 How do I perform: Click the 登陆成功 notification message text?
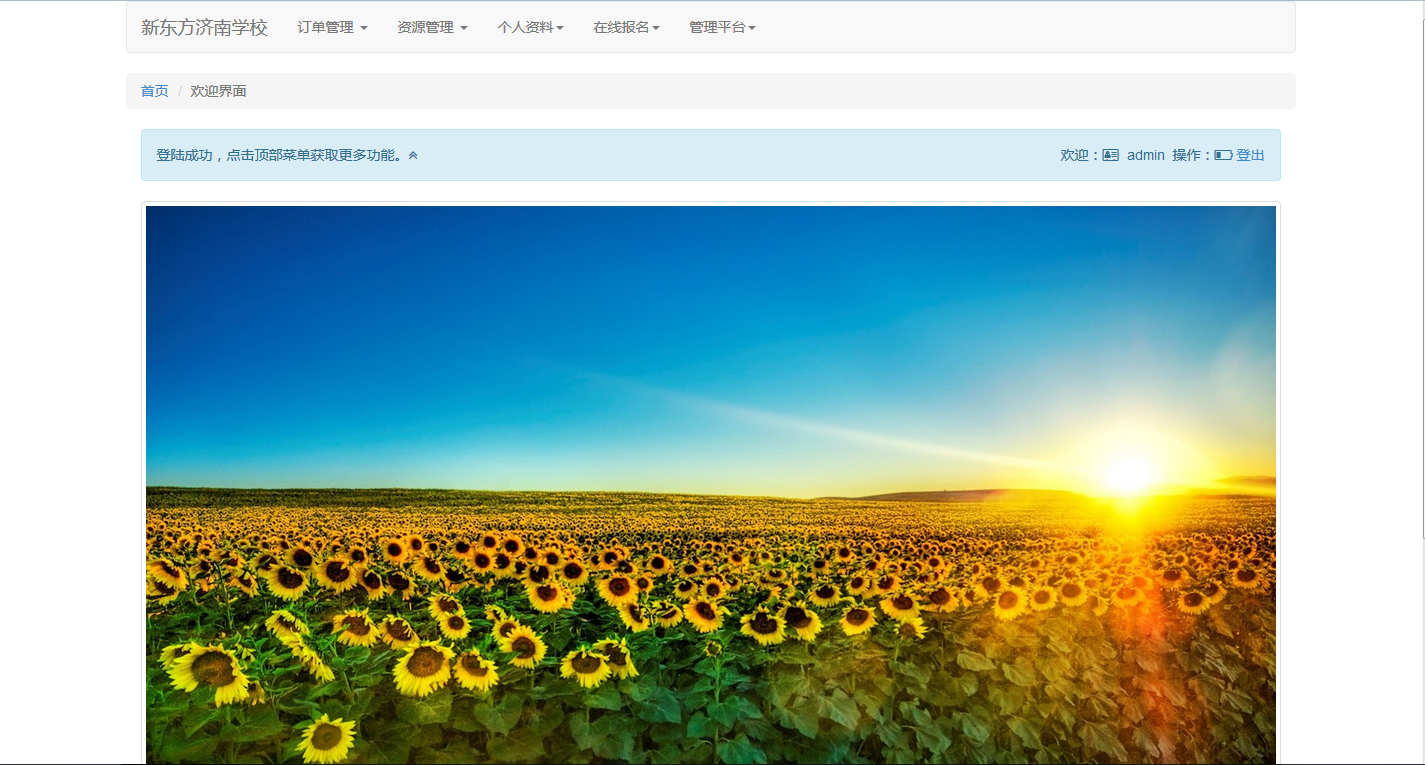coord(280,155)
